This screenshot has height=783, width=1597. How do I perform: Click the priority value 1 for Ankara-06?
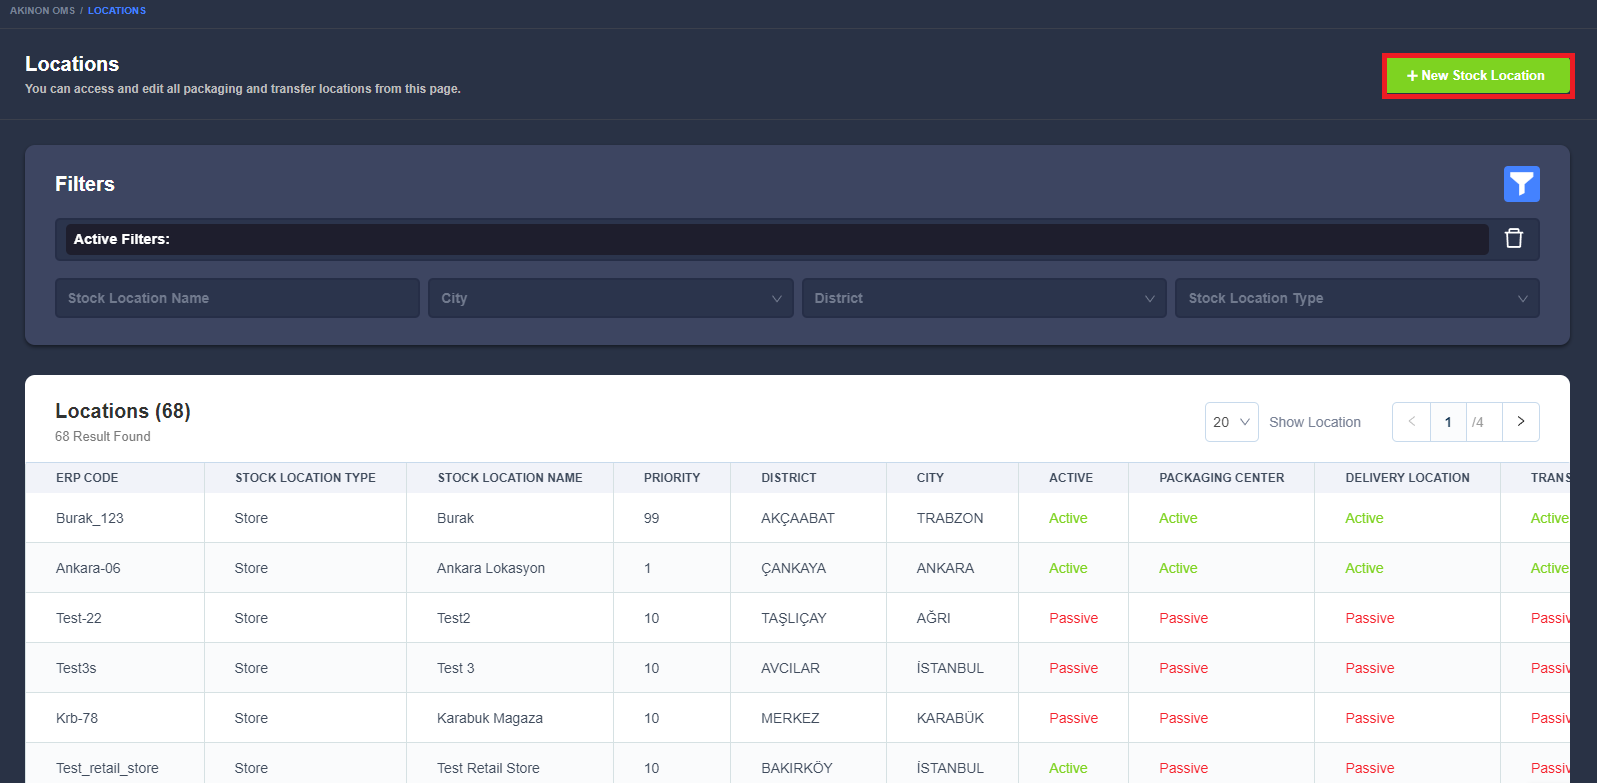point(647,568)
